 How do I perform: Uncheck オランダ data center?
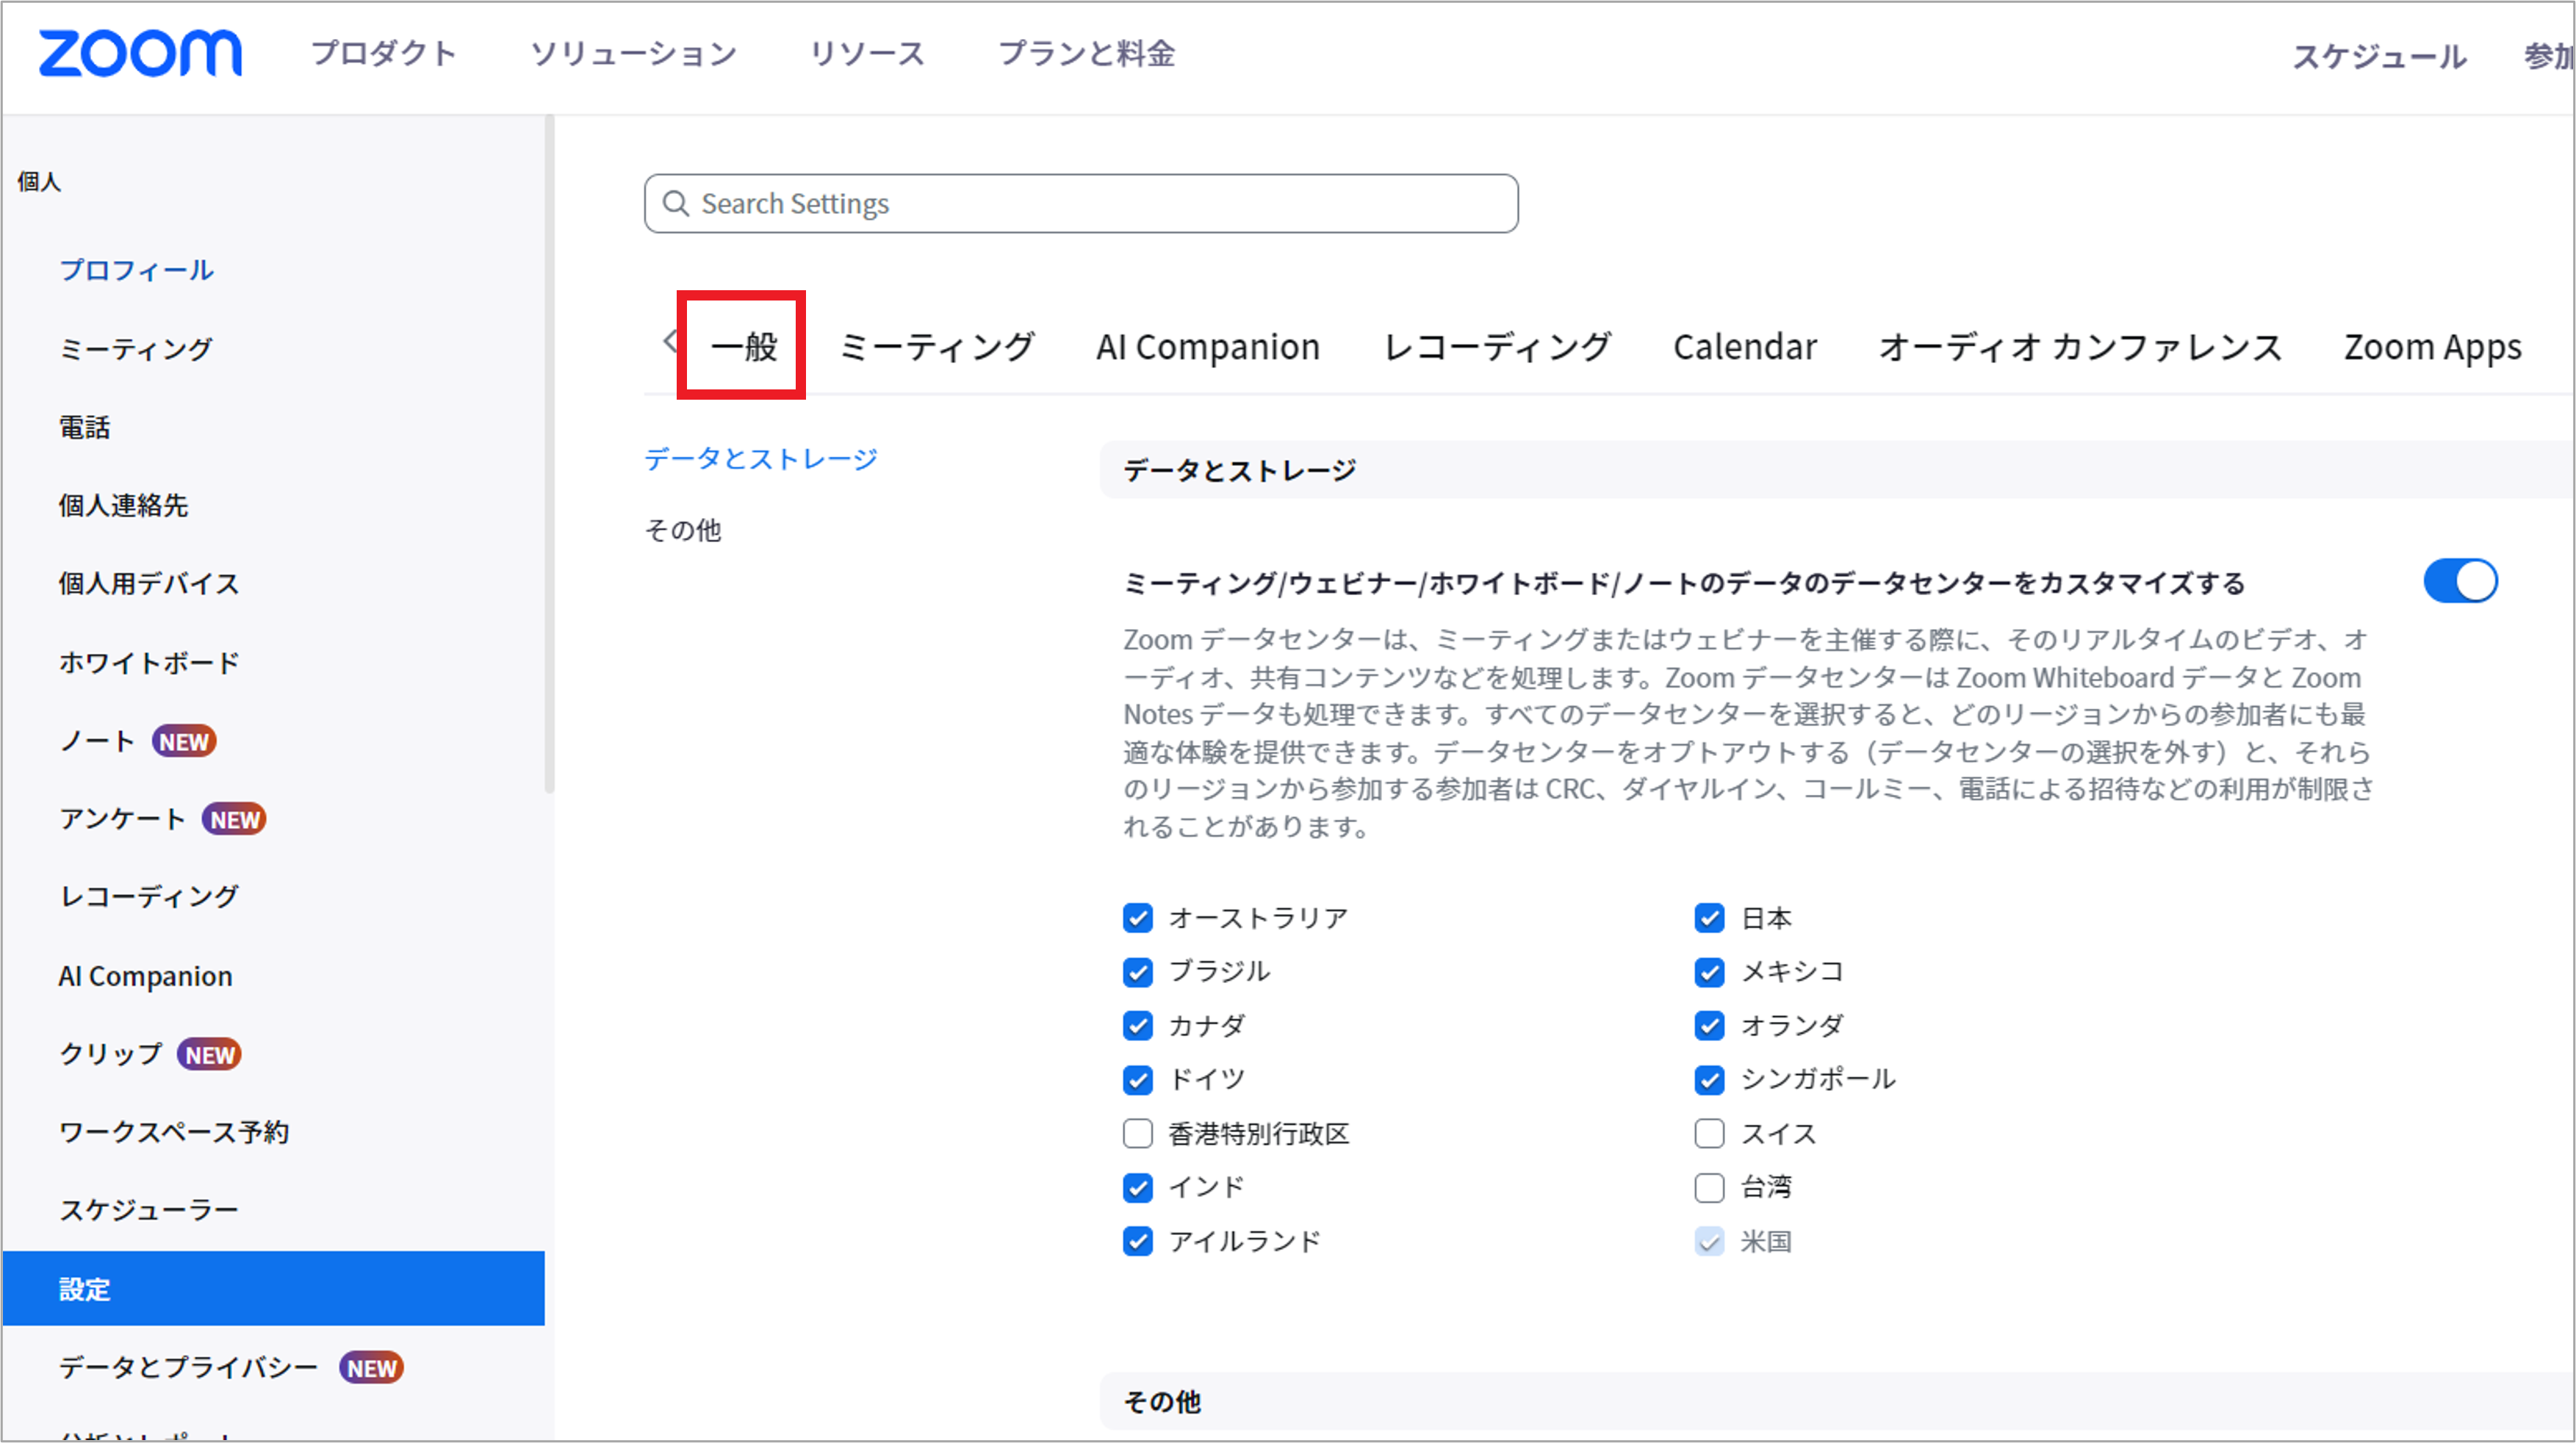coord(1710,1026)
